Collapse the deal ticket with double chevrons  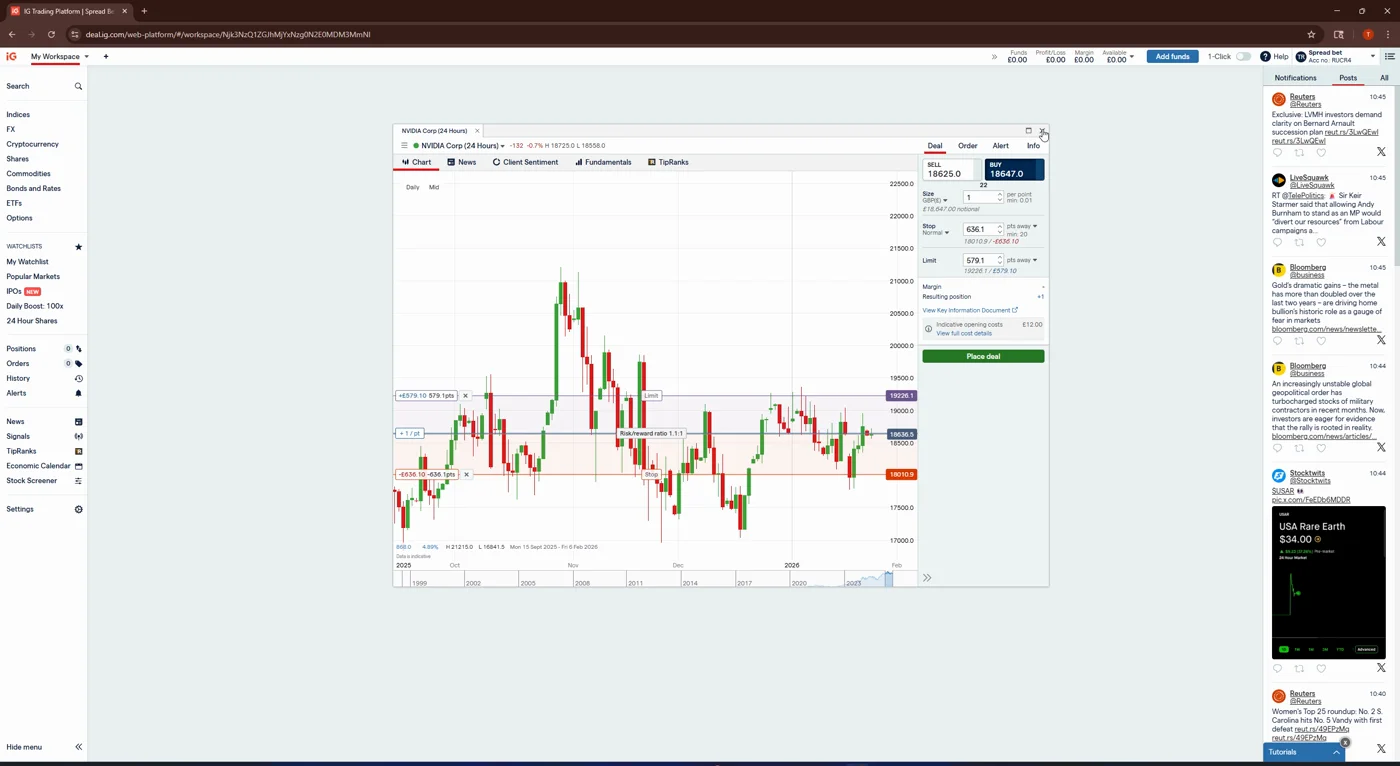[927, 578]
